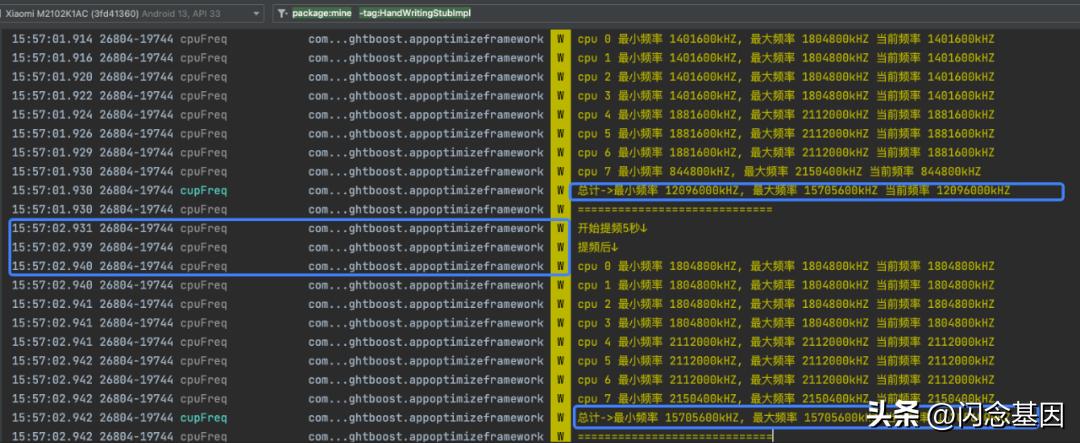Open the Xiaomi M2102K1AC device dropdown
Screen dimensions: 1080x443
[x=132, y=13]
